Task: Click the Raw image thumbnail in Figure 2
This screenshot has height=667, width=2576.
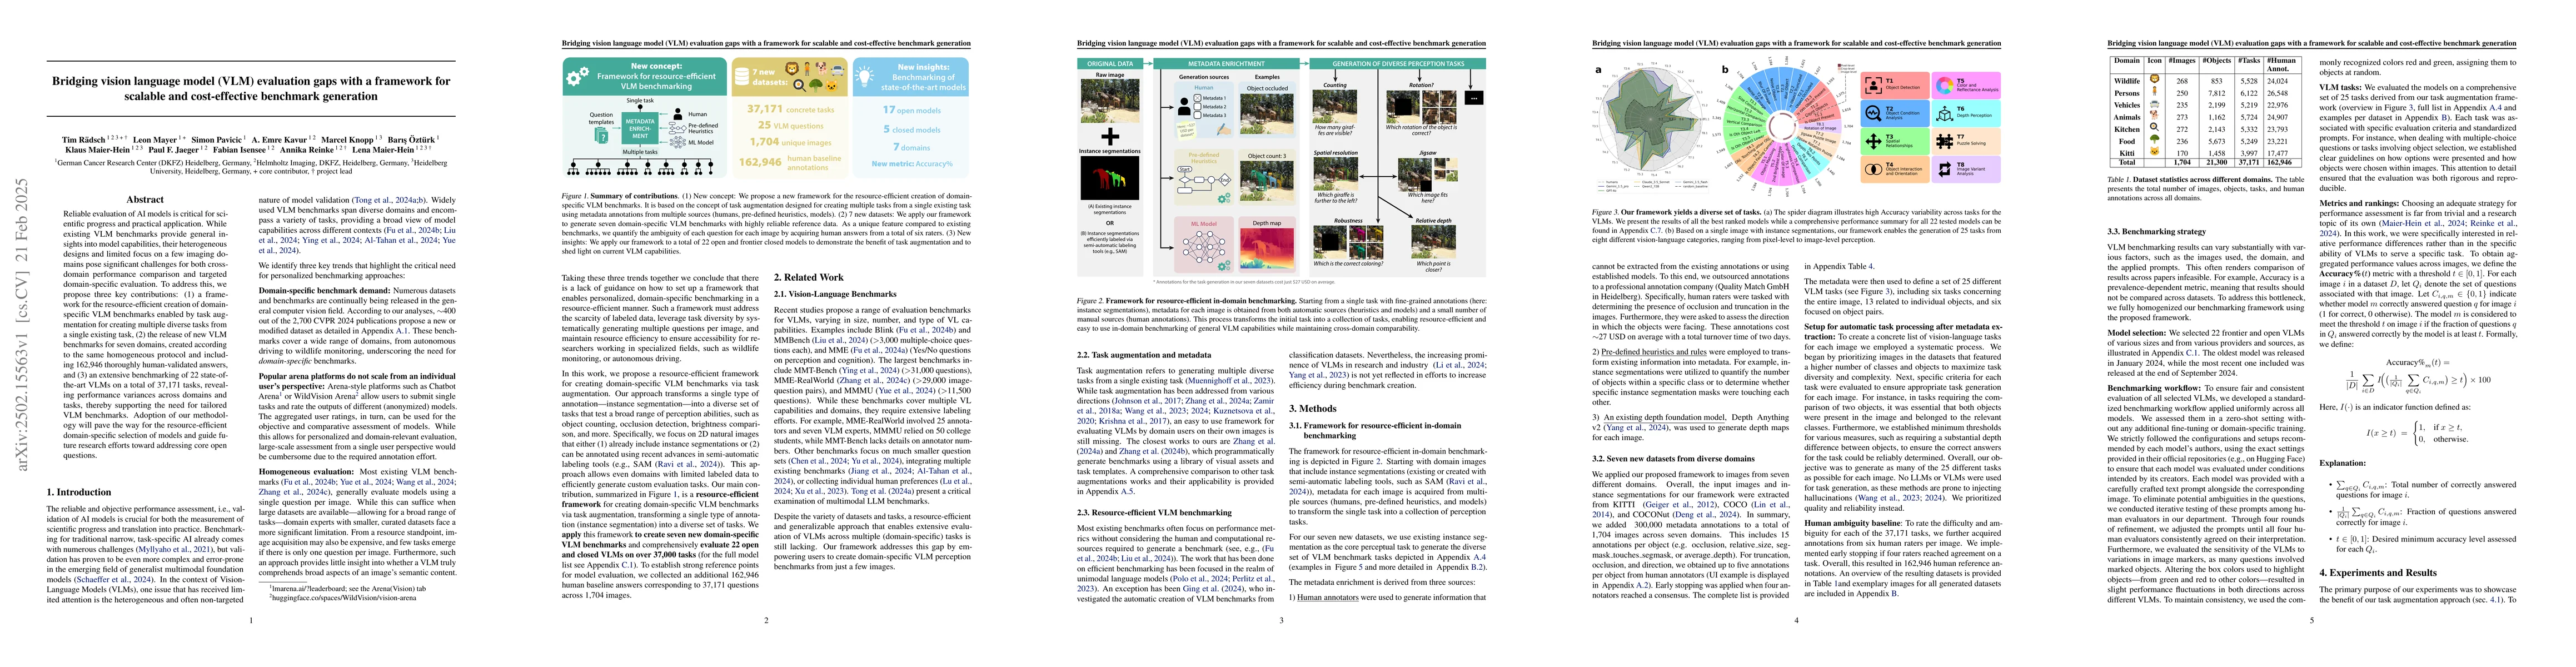Action: [x=1109, y=101]
